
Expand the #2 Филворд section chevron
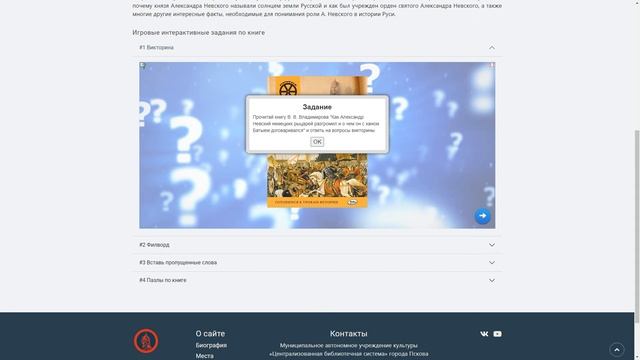coord(492,245)
